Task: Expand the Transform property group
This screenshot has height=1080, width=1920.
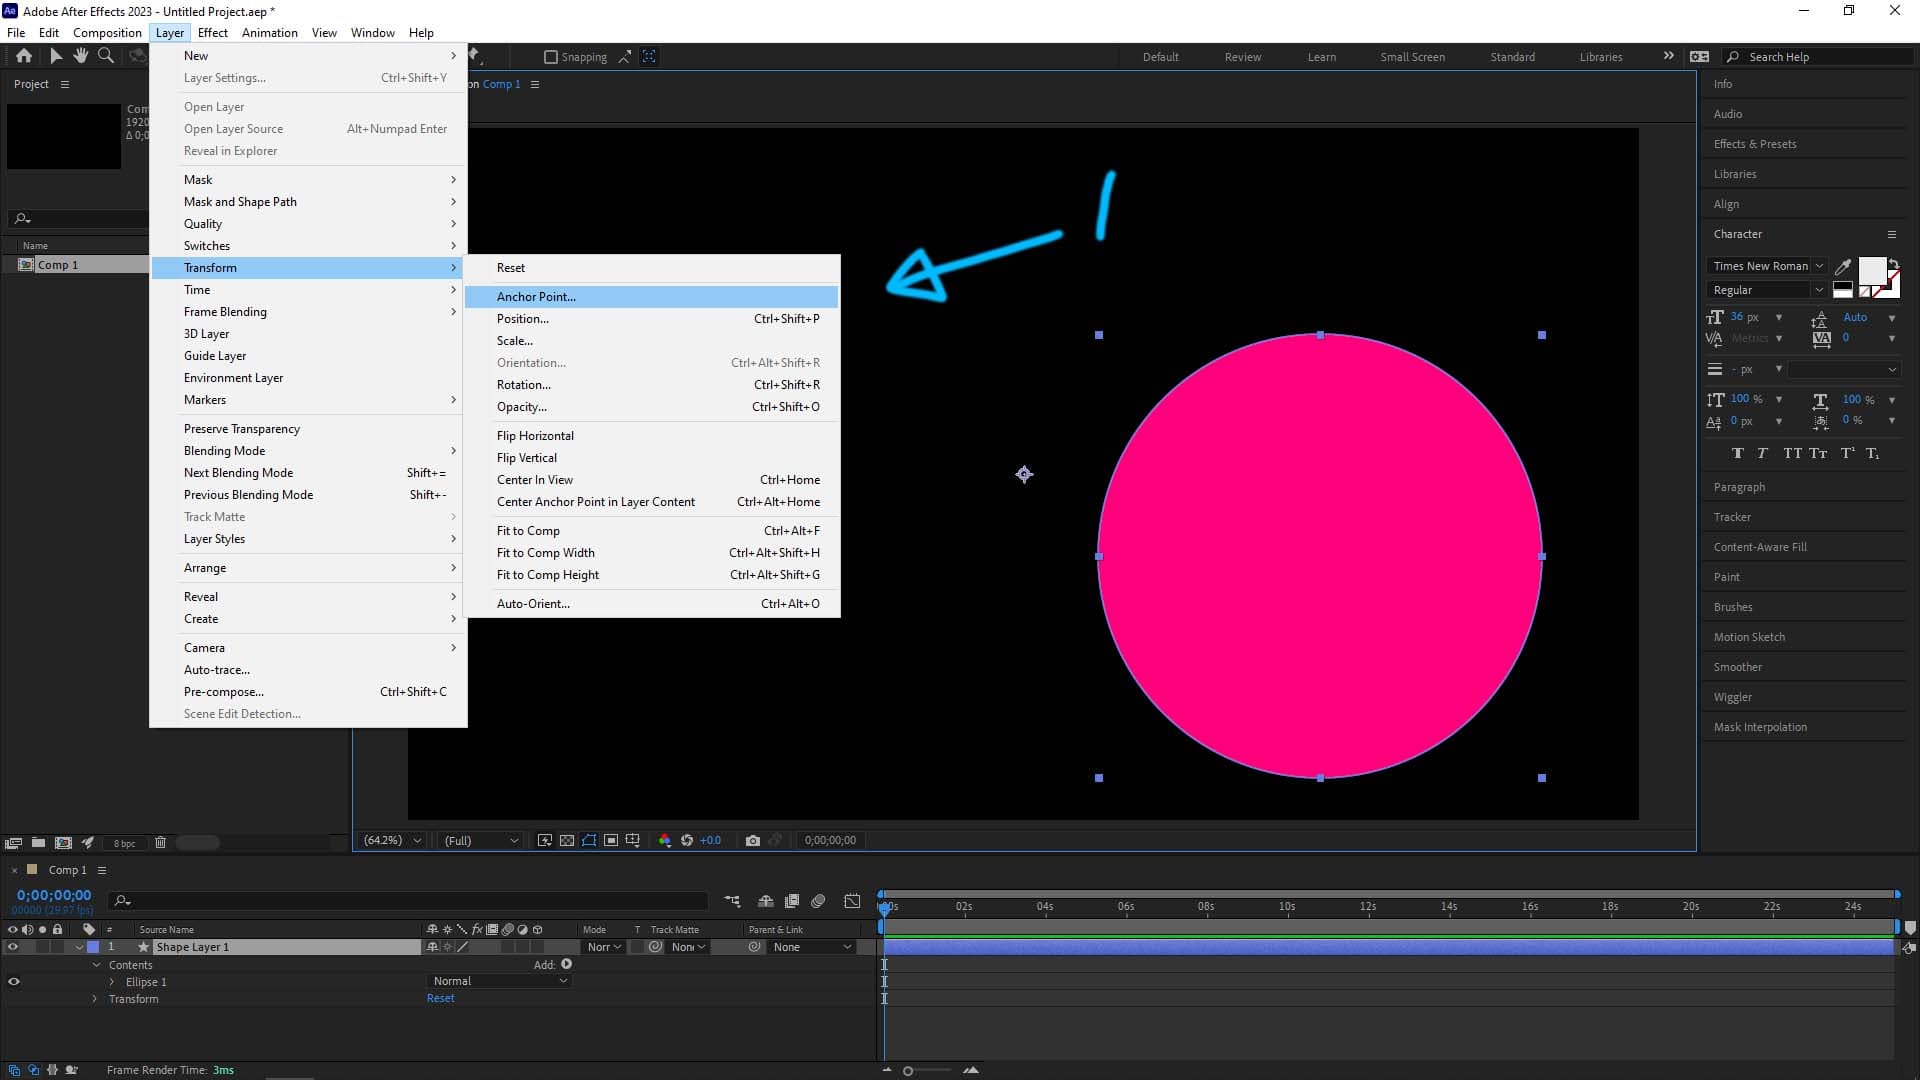Action: click(95, 999)
